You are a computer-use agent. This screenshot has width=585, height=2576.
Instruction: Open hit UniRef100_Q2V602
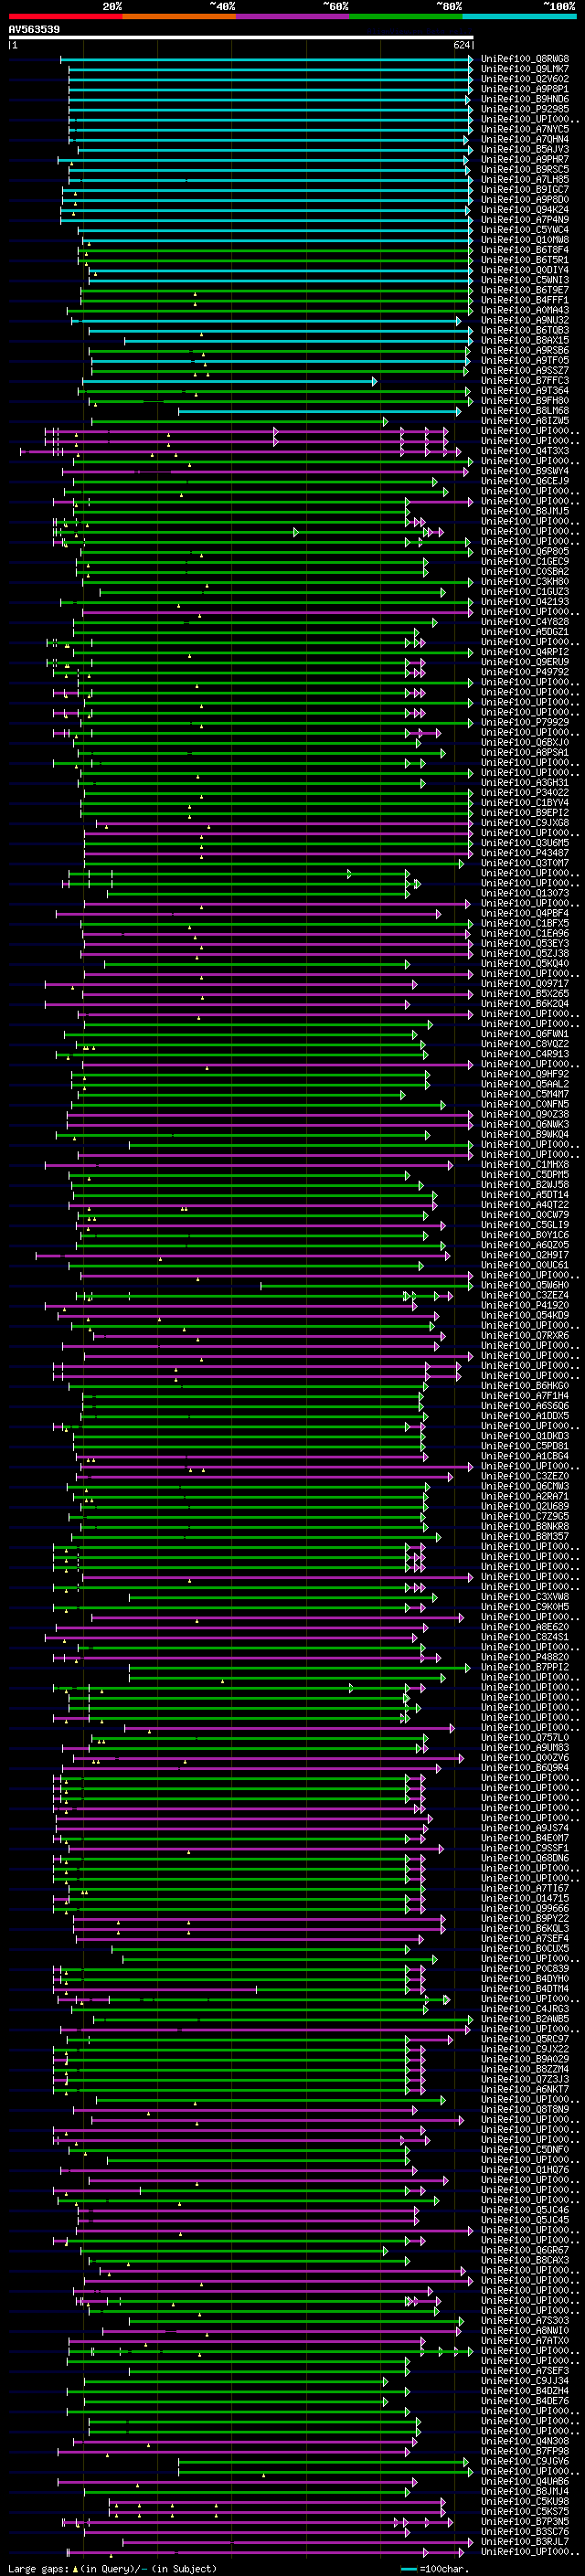point(525,79)
